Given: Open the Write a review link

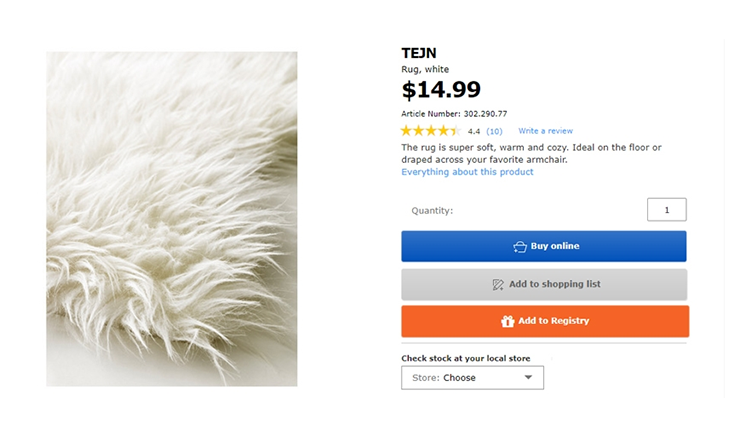Looking at the screenshot, I should click(545, 131).
